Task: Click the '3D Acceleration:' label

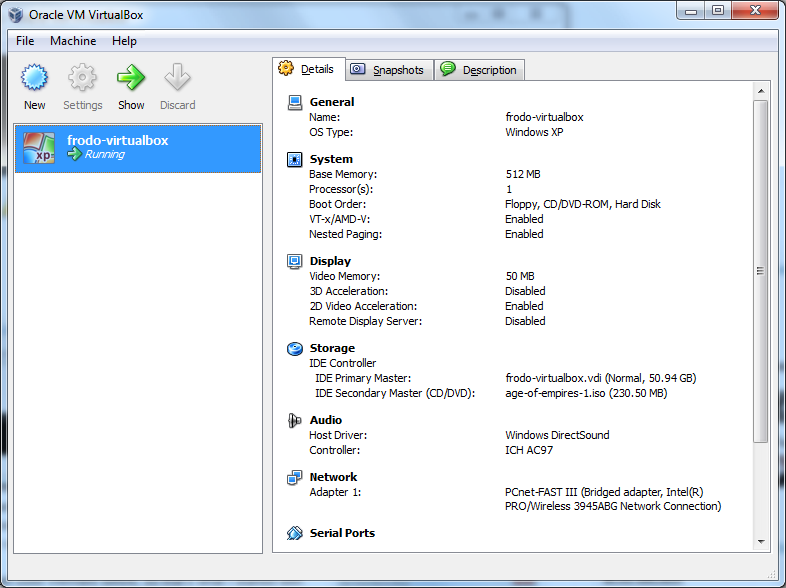Action: click(348, 291)
